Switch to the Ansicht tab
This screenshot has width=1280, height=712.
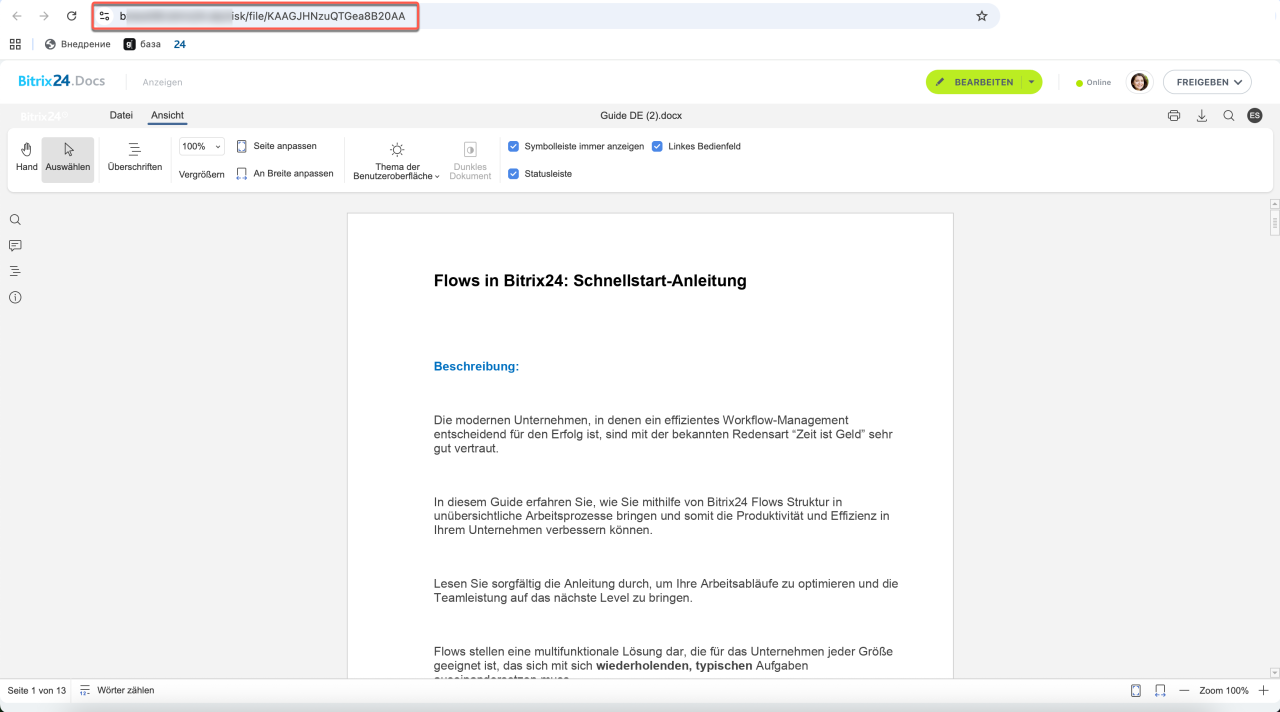(167, 115)
